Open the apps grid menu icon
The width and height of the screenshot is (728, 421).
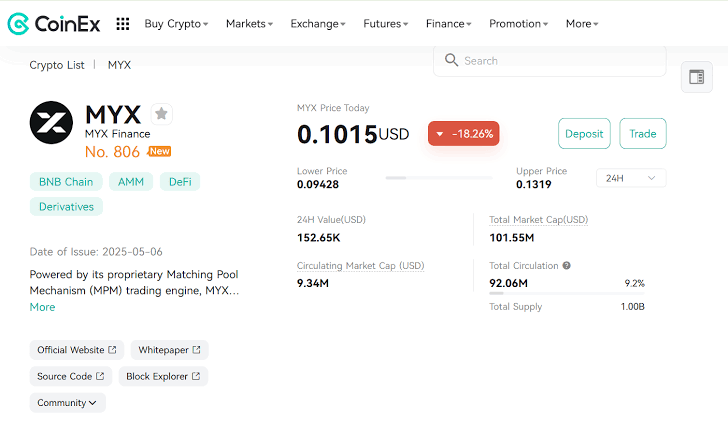click(123, 23)
